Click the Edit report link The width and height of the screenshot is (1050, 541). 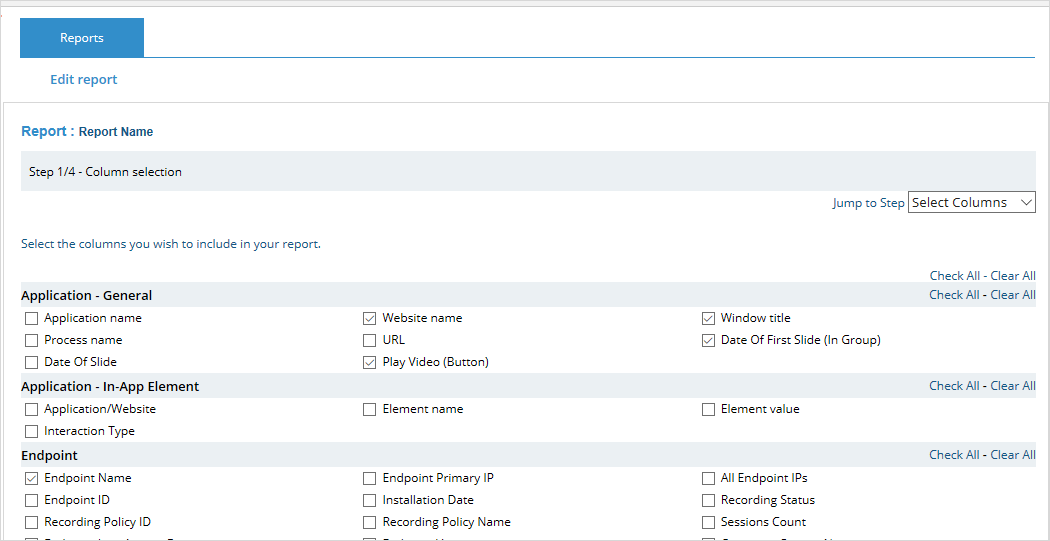coord(83,79)
